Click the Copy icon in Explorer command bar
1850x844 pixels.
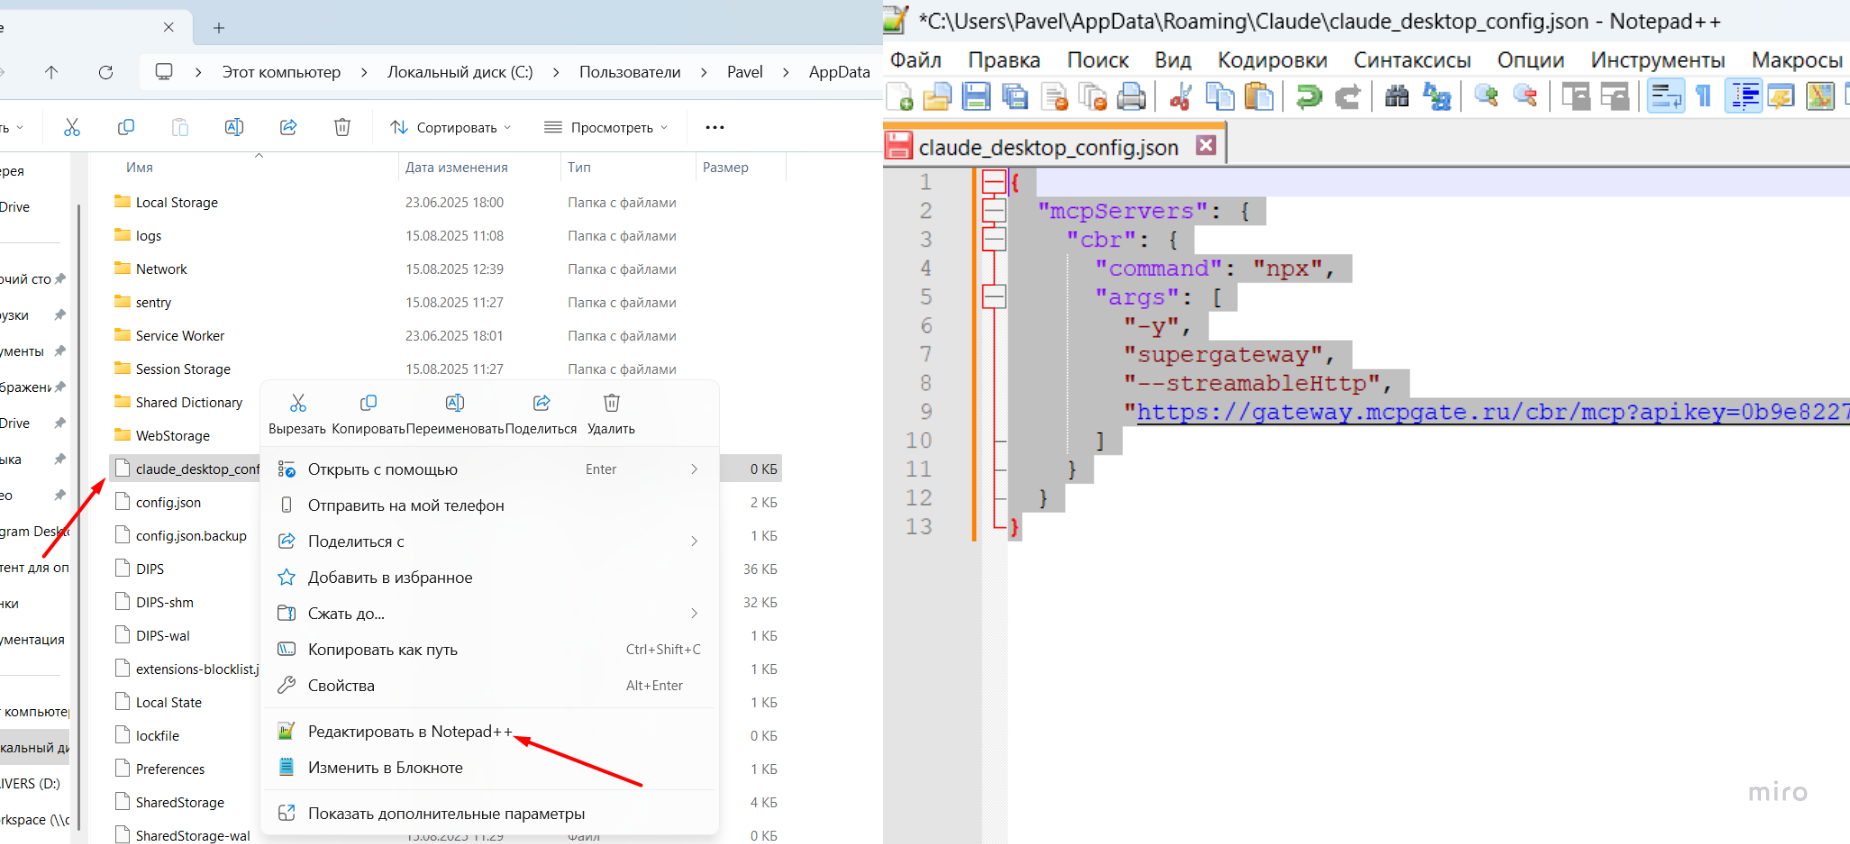126,127
